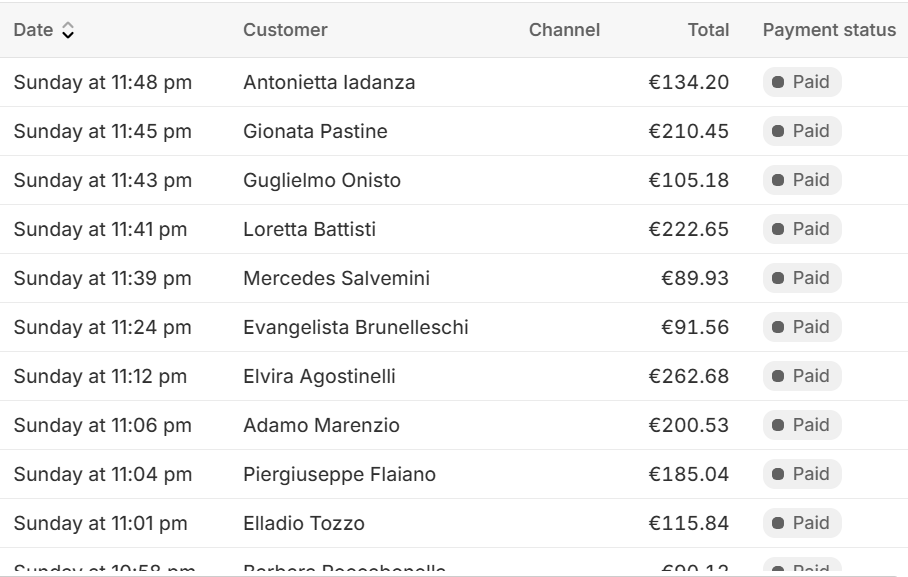
Task: Click the Paid badge for Mercedes Salvemini
Action: [801, 278]
